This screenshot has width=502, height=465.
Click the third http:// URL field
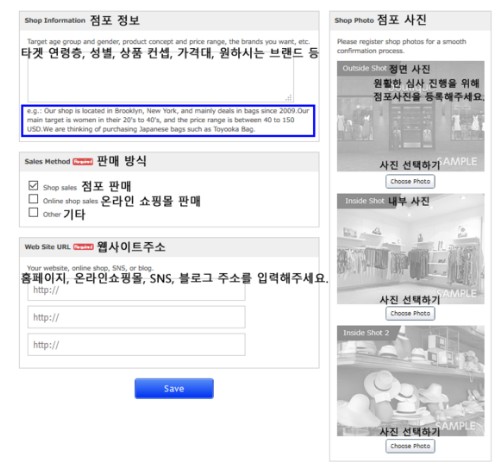click(x=136, y=345)
